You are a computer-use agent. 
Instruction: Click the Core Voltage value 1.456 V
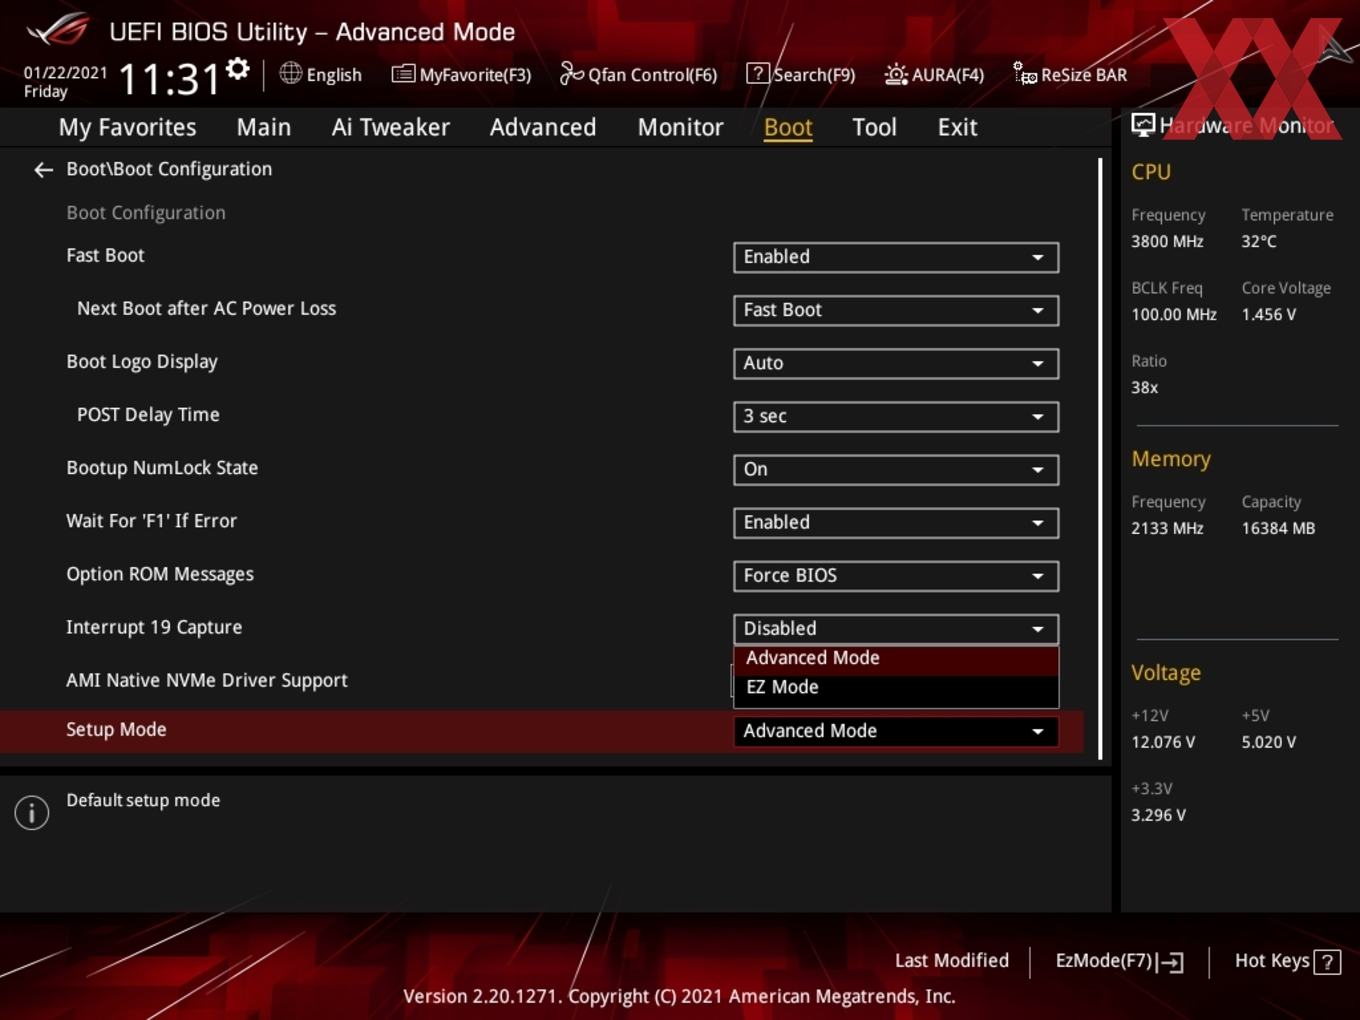pos(1268,315)
